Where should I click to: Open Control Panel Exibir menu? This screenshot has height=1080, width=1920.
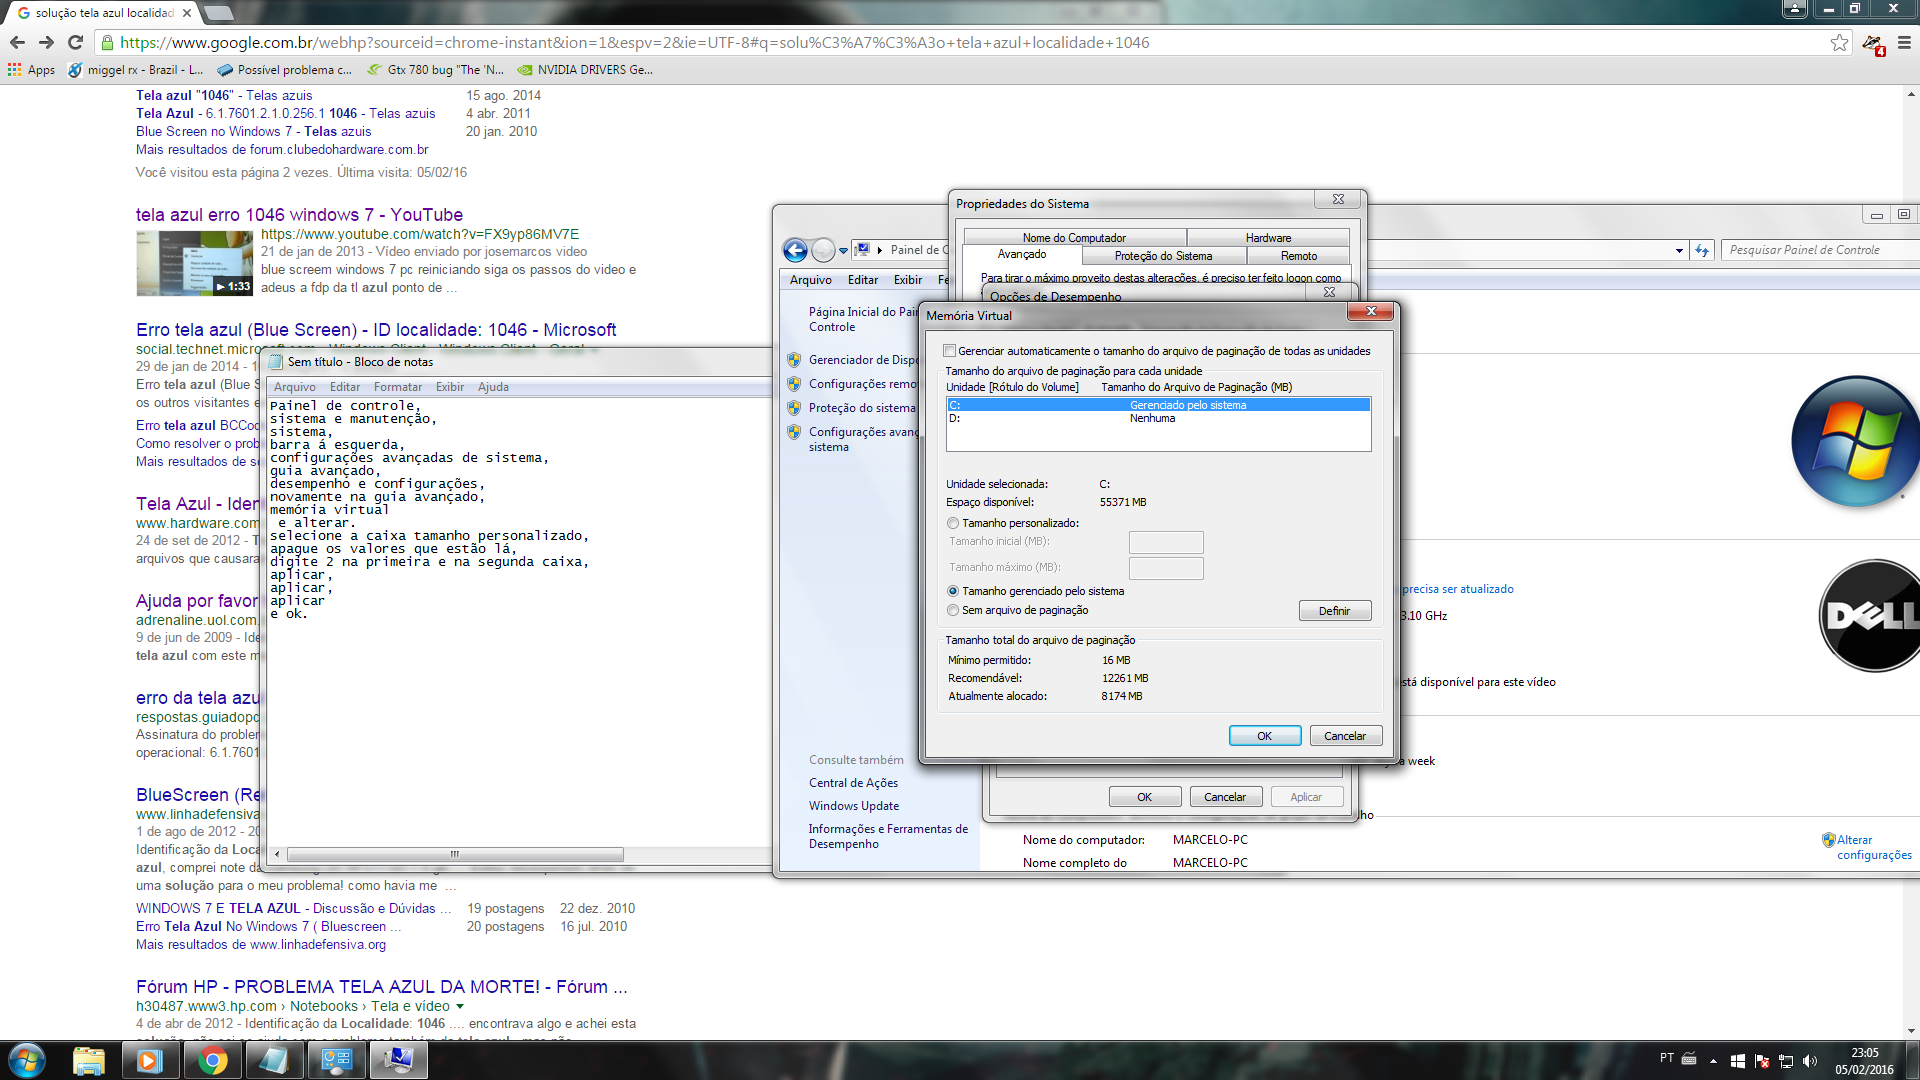[x=908, y=280]
